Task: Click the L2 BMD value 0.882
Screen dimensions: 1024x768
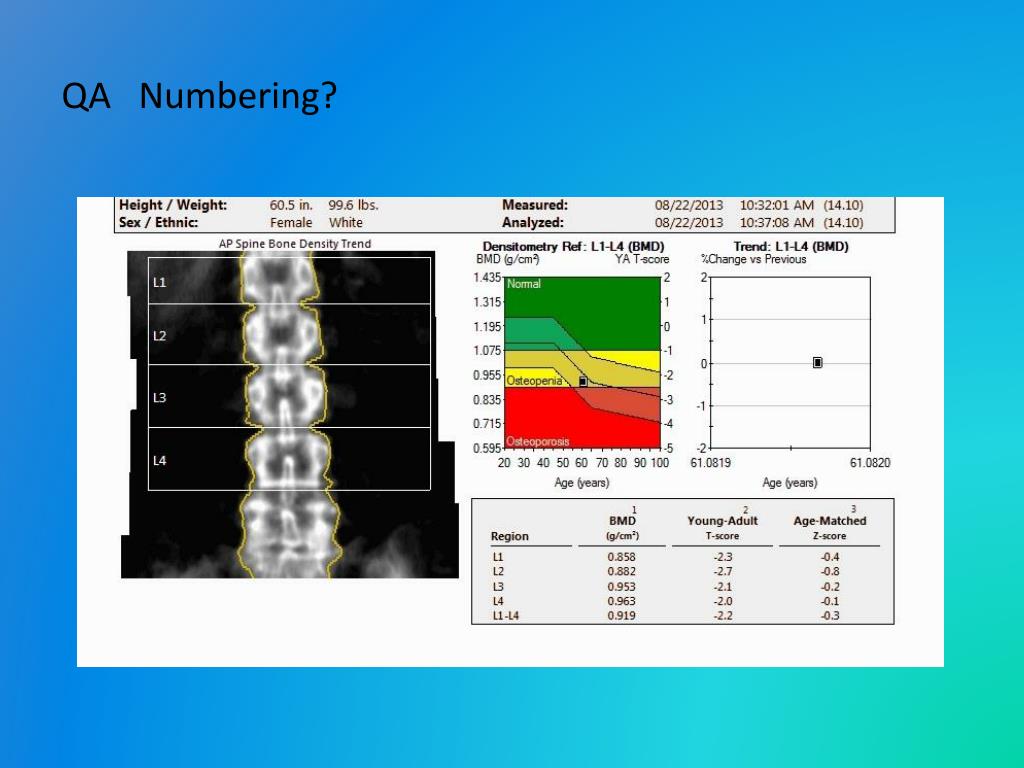Action: pyautogui.click(x=621, y=571)
